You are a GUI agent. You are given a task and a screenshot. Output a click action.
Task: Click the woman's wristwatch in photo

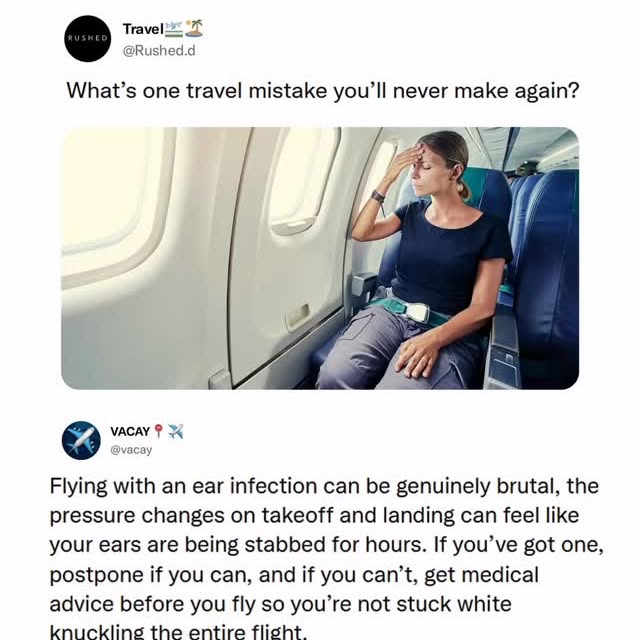(x=378, y=197)
